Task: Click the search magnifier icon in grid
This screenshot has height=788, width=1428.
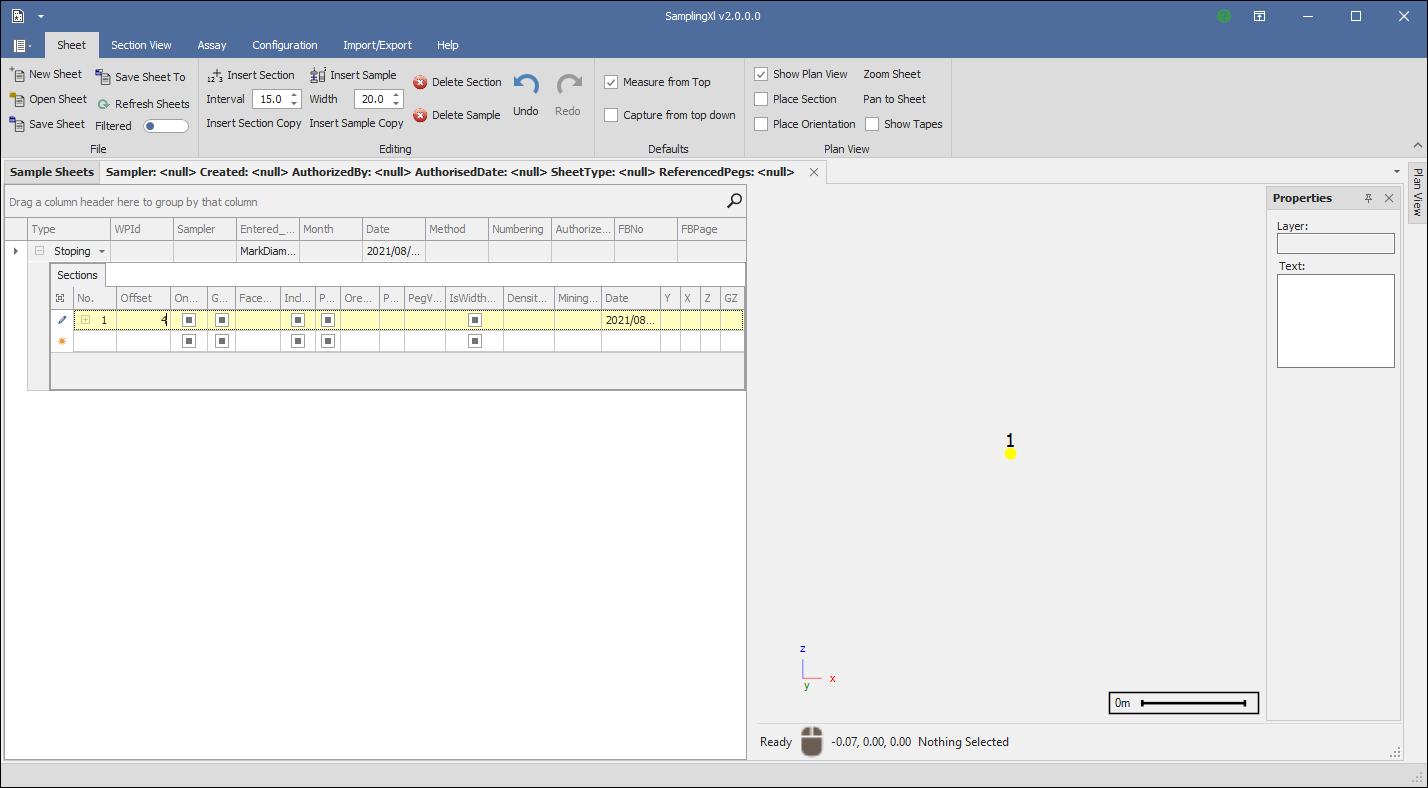Action: tap(734, 201)
